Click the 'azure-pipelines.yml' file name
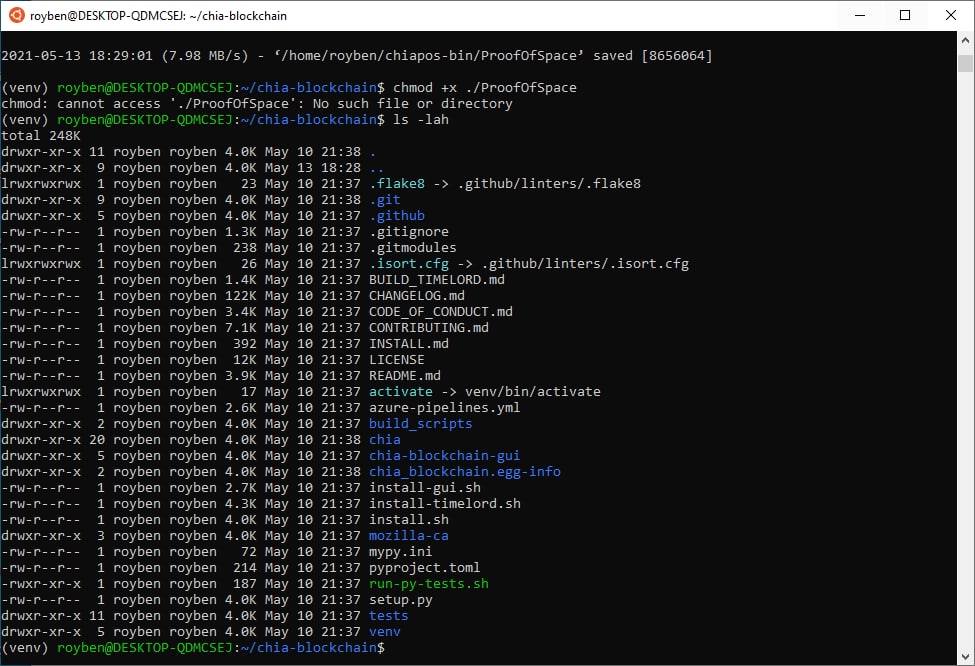 [445, 408]
